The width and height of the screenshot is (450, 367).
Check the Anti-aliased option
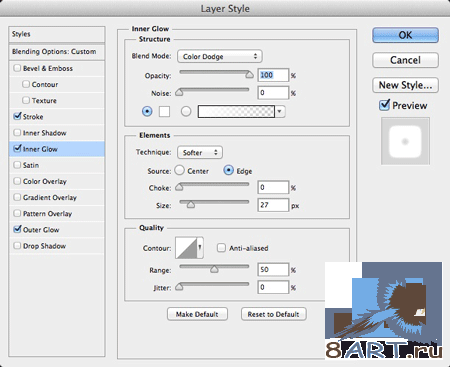coord(221,248)
